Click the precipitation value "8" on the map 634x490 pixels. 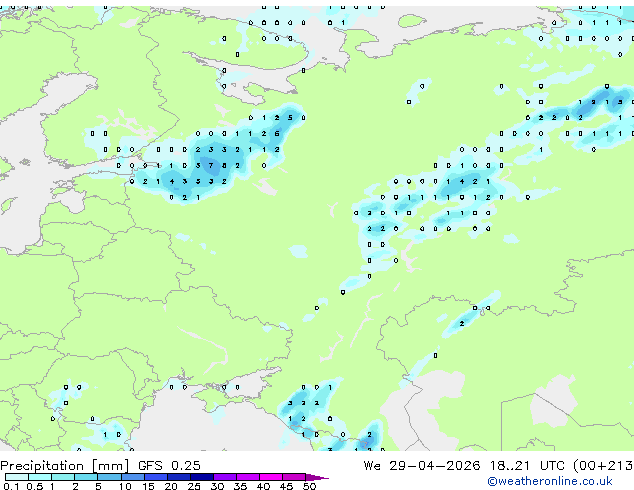tap(224, 165)
